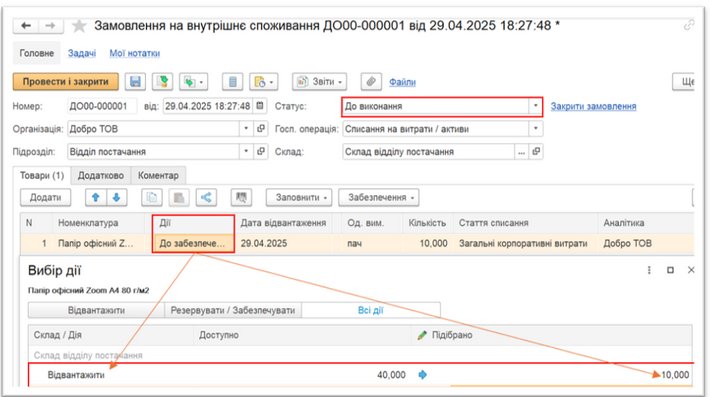
Task: Expand the Статус dropdown
Action: [x=535, y=106]
